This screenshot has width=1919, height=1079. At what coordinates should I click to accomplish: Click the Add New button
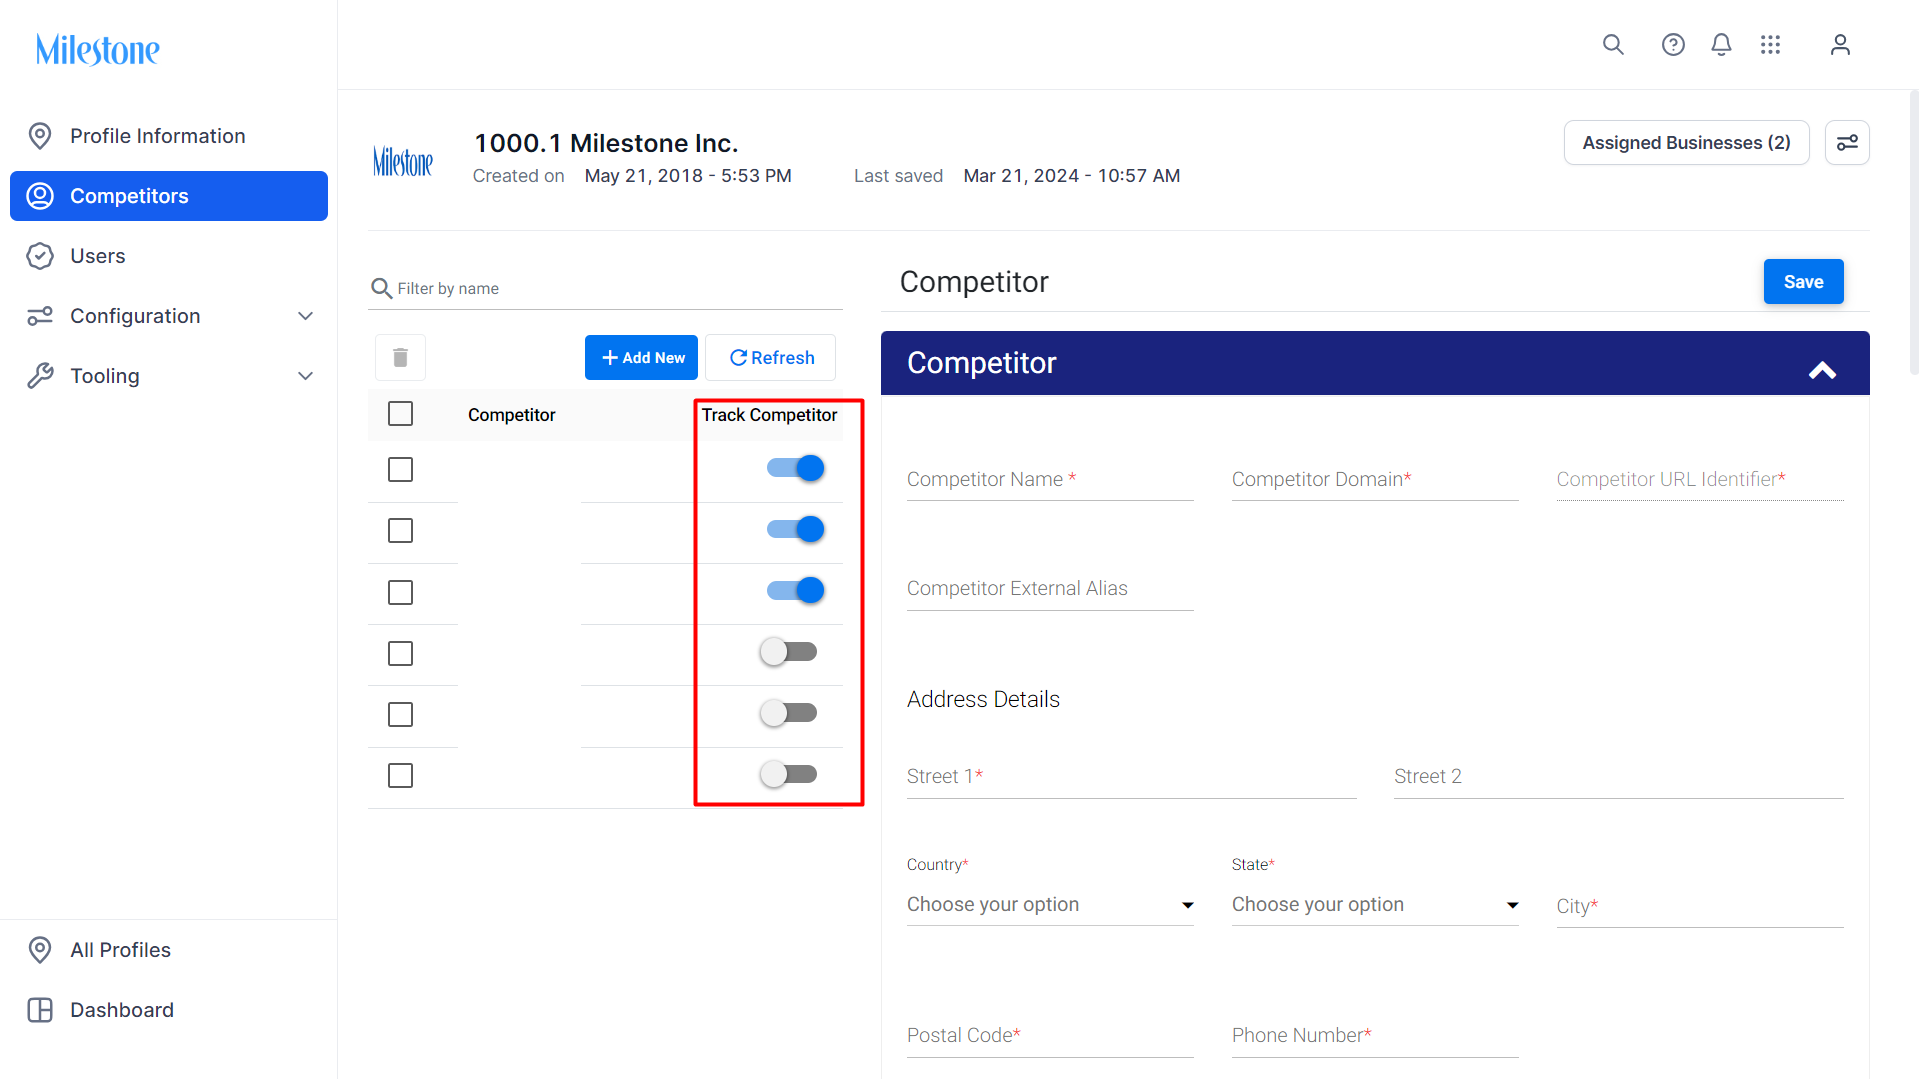pyautogui.click(x=641, y=358)
